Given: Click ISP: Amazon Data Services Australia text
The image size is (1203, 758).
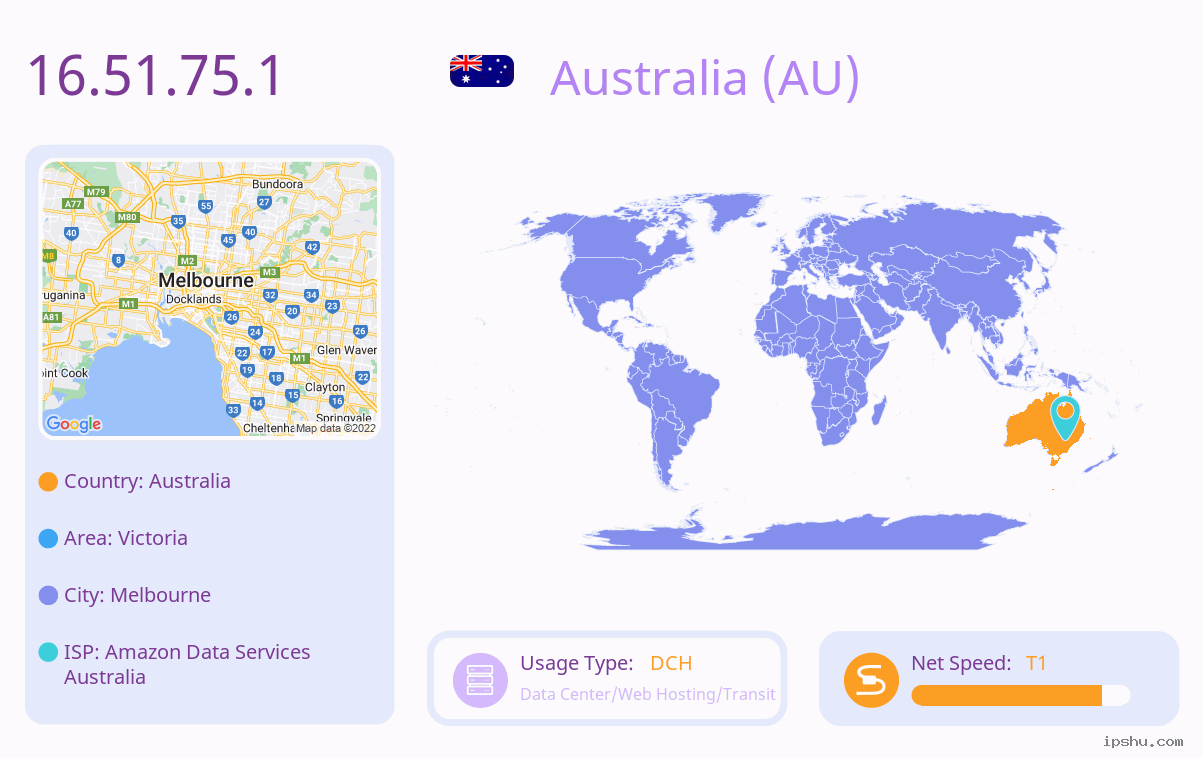Looking at the screenshot, I should click(x=187, y=665).
